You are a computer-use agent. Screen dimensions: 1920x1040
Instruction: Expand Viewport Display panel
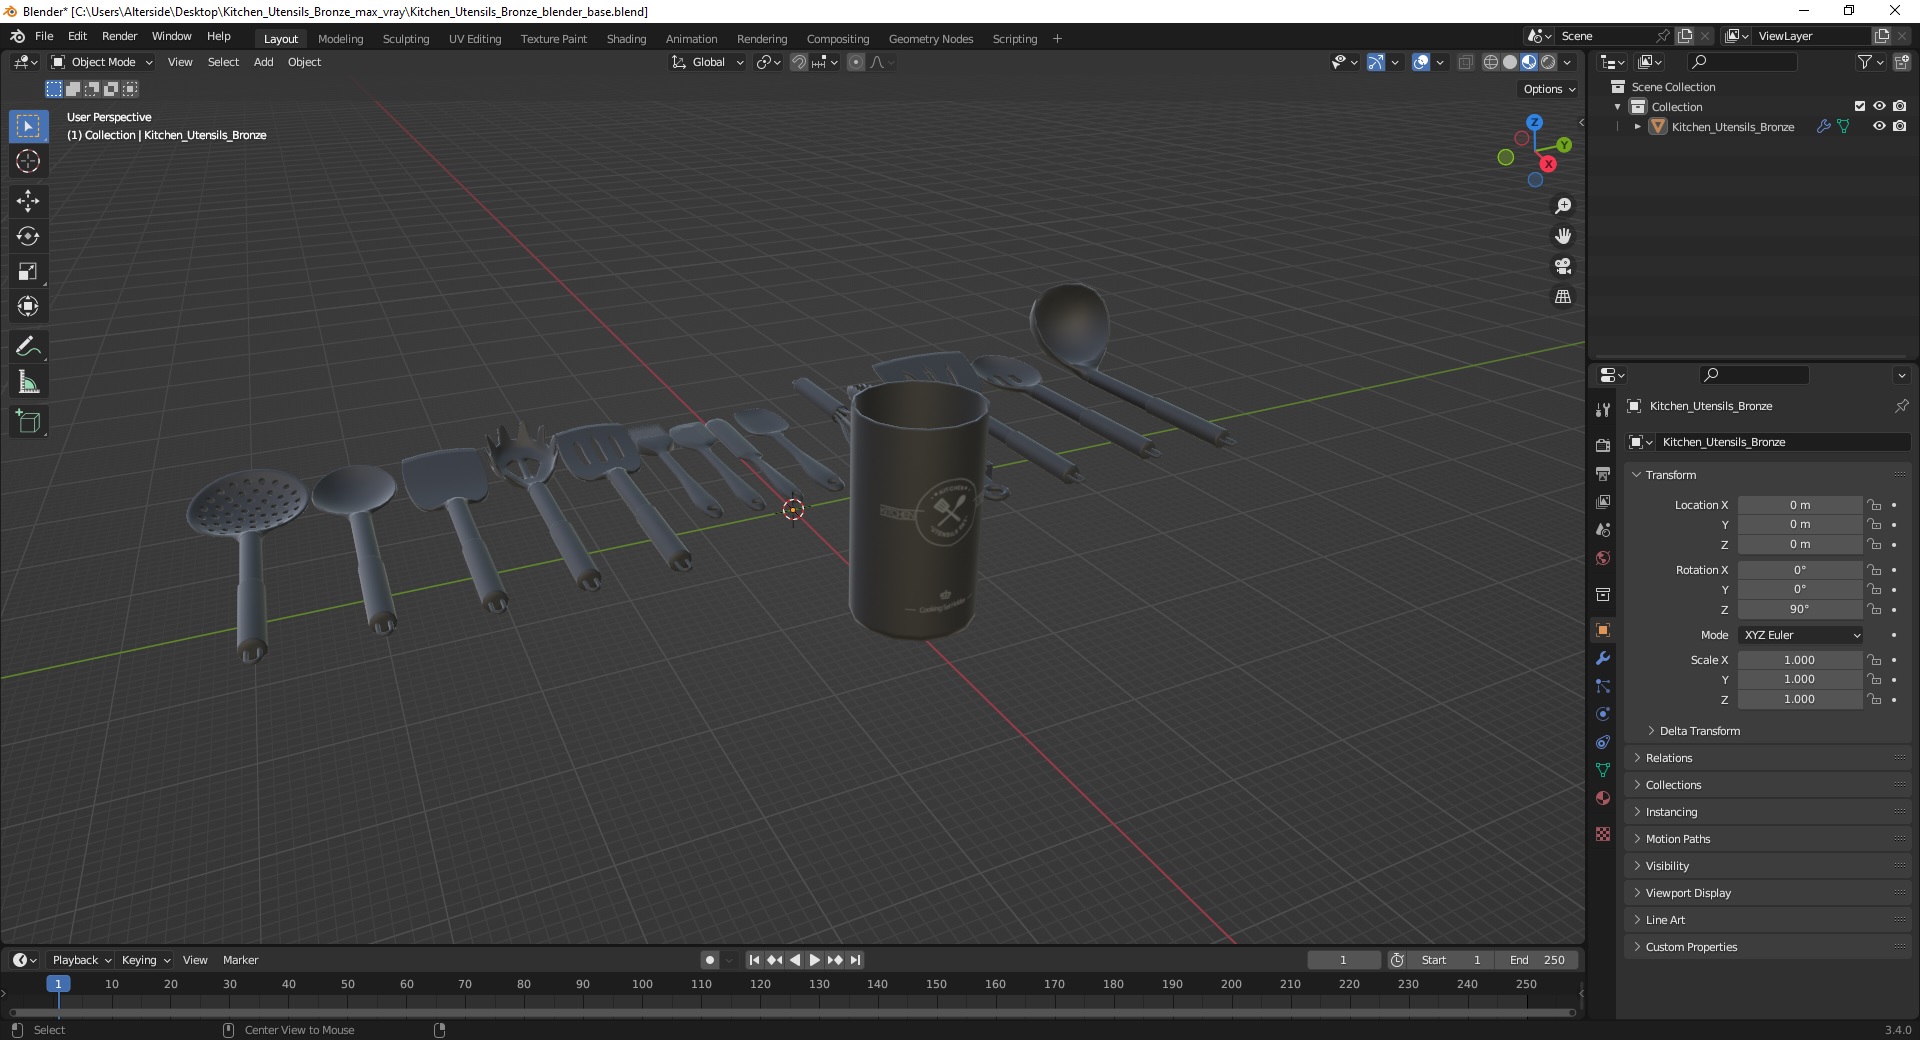pyautogui.click(x=1688, y=893)
